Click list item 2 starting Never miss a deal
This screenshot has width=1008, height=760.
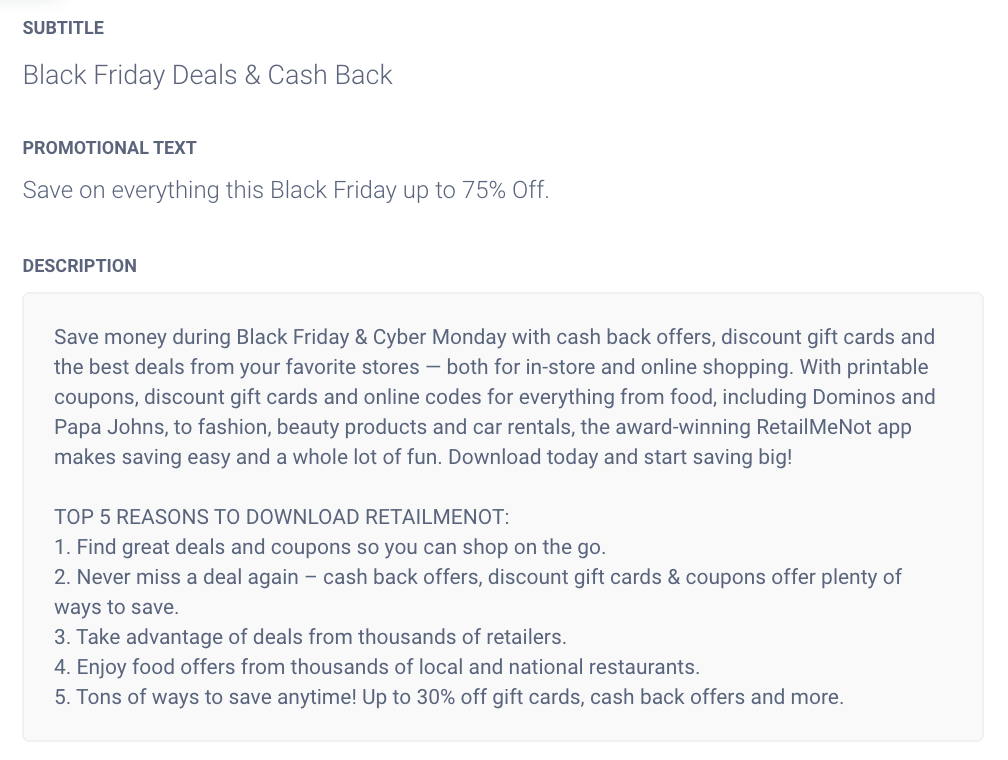coord(478,577)
